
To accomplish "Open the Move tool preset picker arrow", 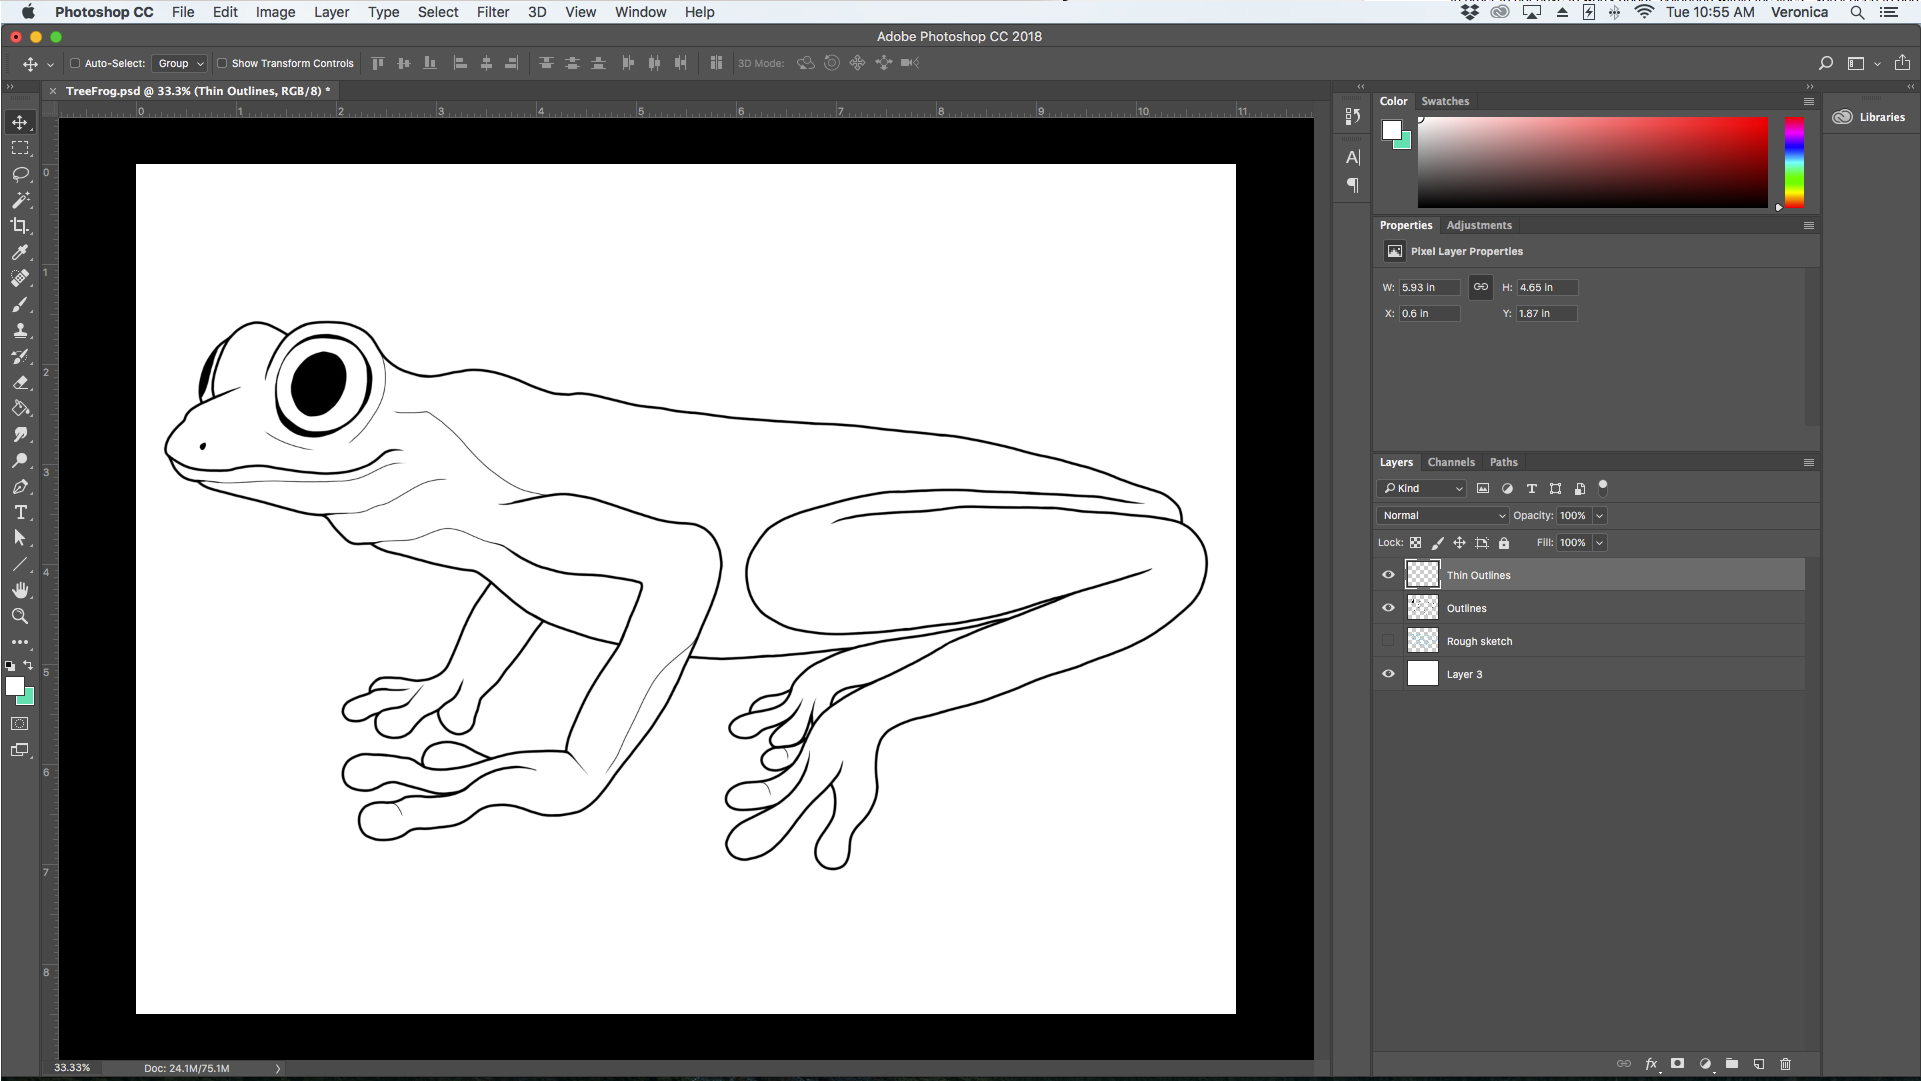I will pyautogui.click(x=50, y=64).
